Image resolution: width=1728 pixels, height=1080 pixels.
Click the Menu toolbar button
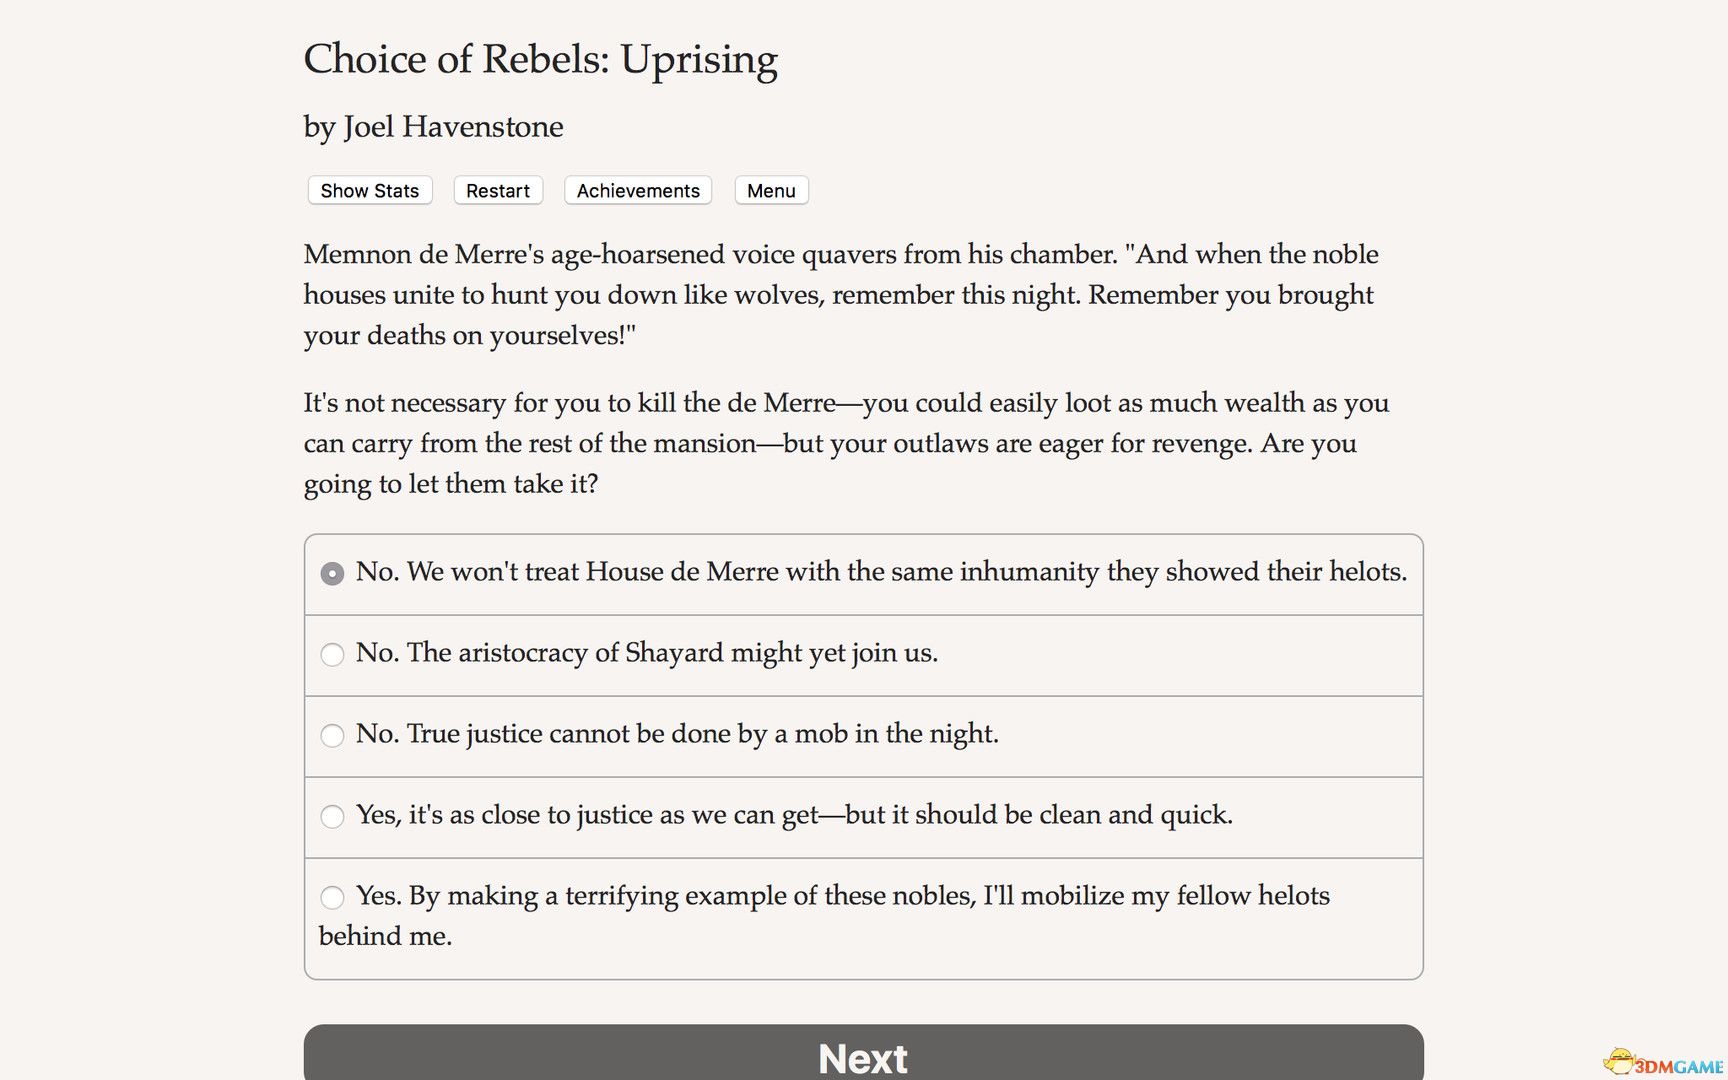click(x=771, y=190)
